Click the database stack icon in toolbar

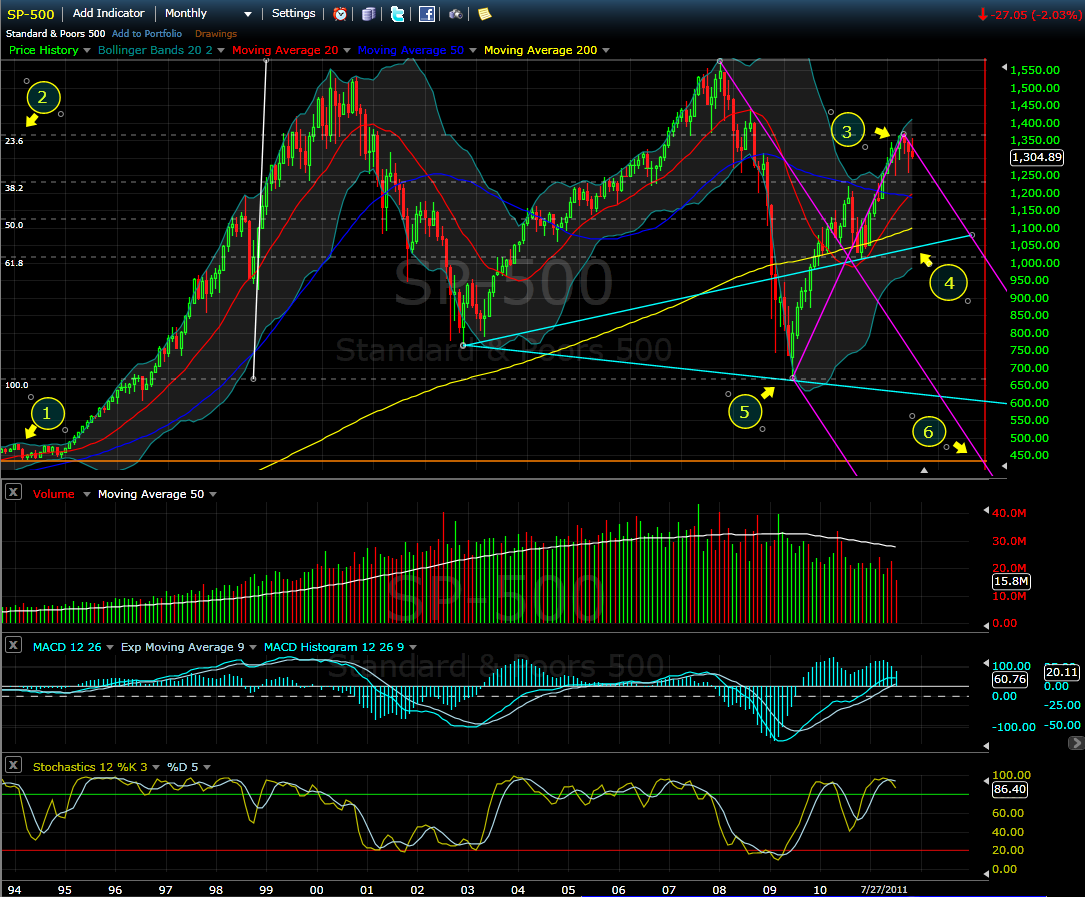coord(369,14)
